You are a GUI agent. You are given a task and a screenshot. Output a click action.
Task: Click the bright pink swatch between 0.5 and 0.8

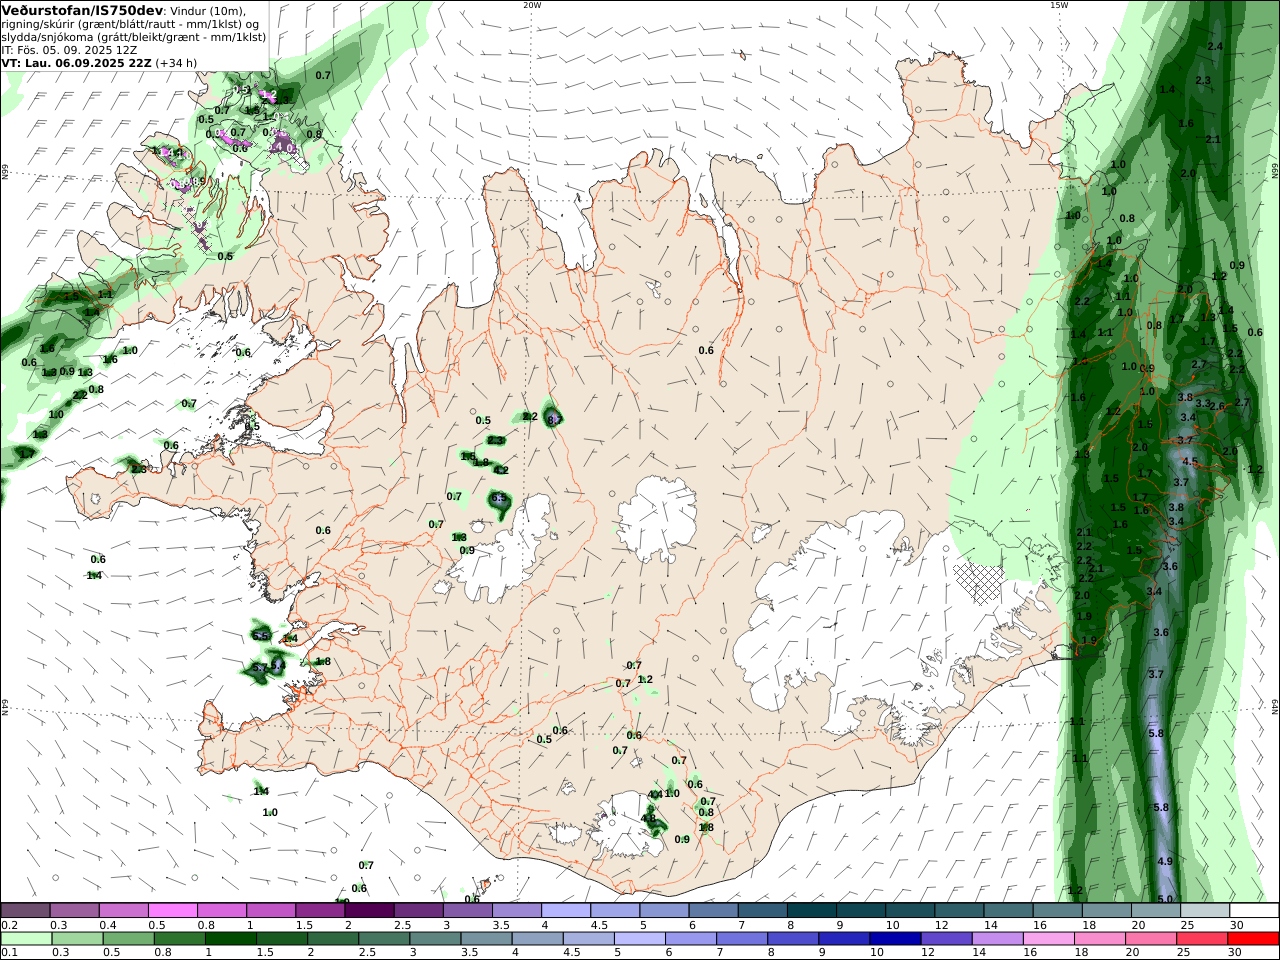pos(172,911)
